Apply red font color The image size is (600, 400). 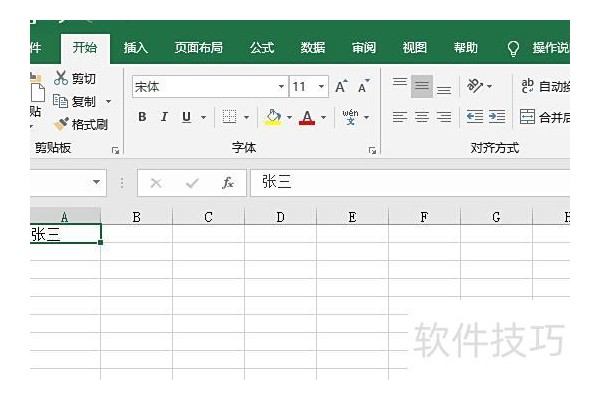307,117
